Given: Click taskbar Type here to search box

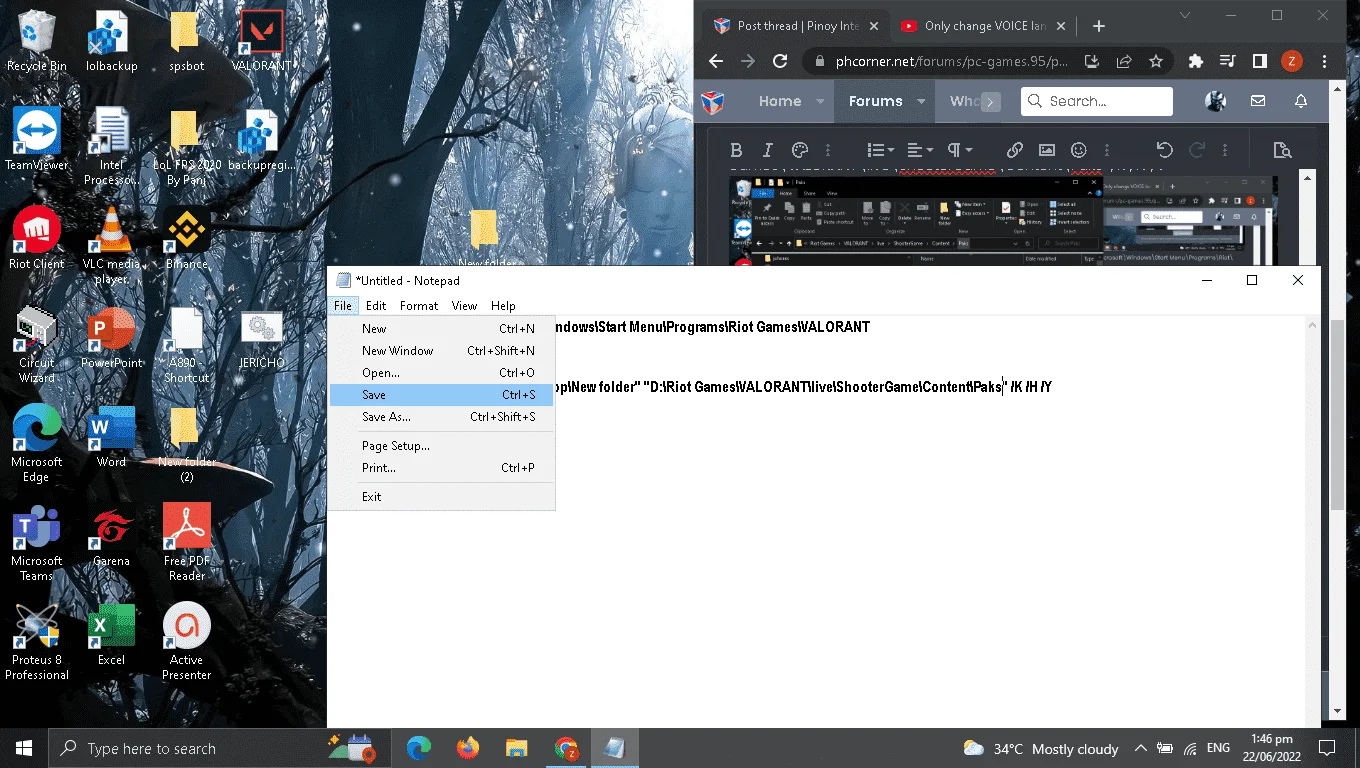Looking at the screenshot, I should coord(217,748).
